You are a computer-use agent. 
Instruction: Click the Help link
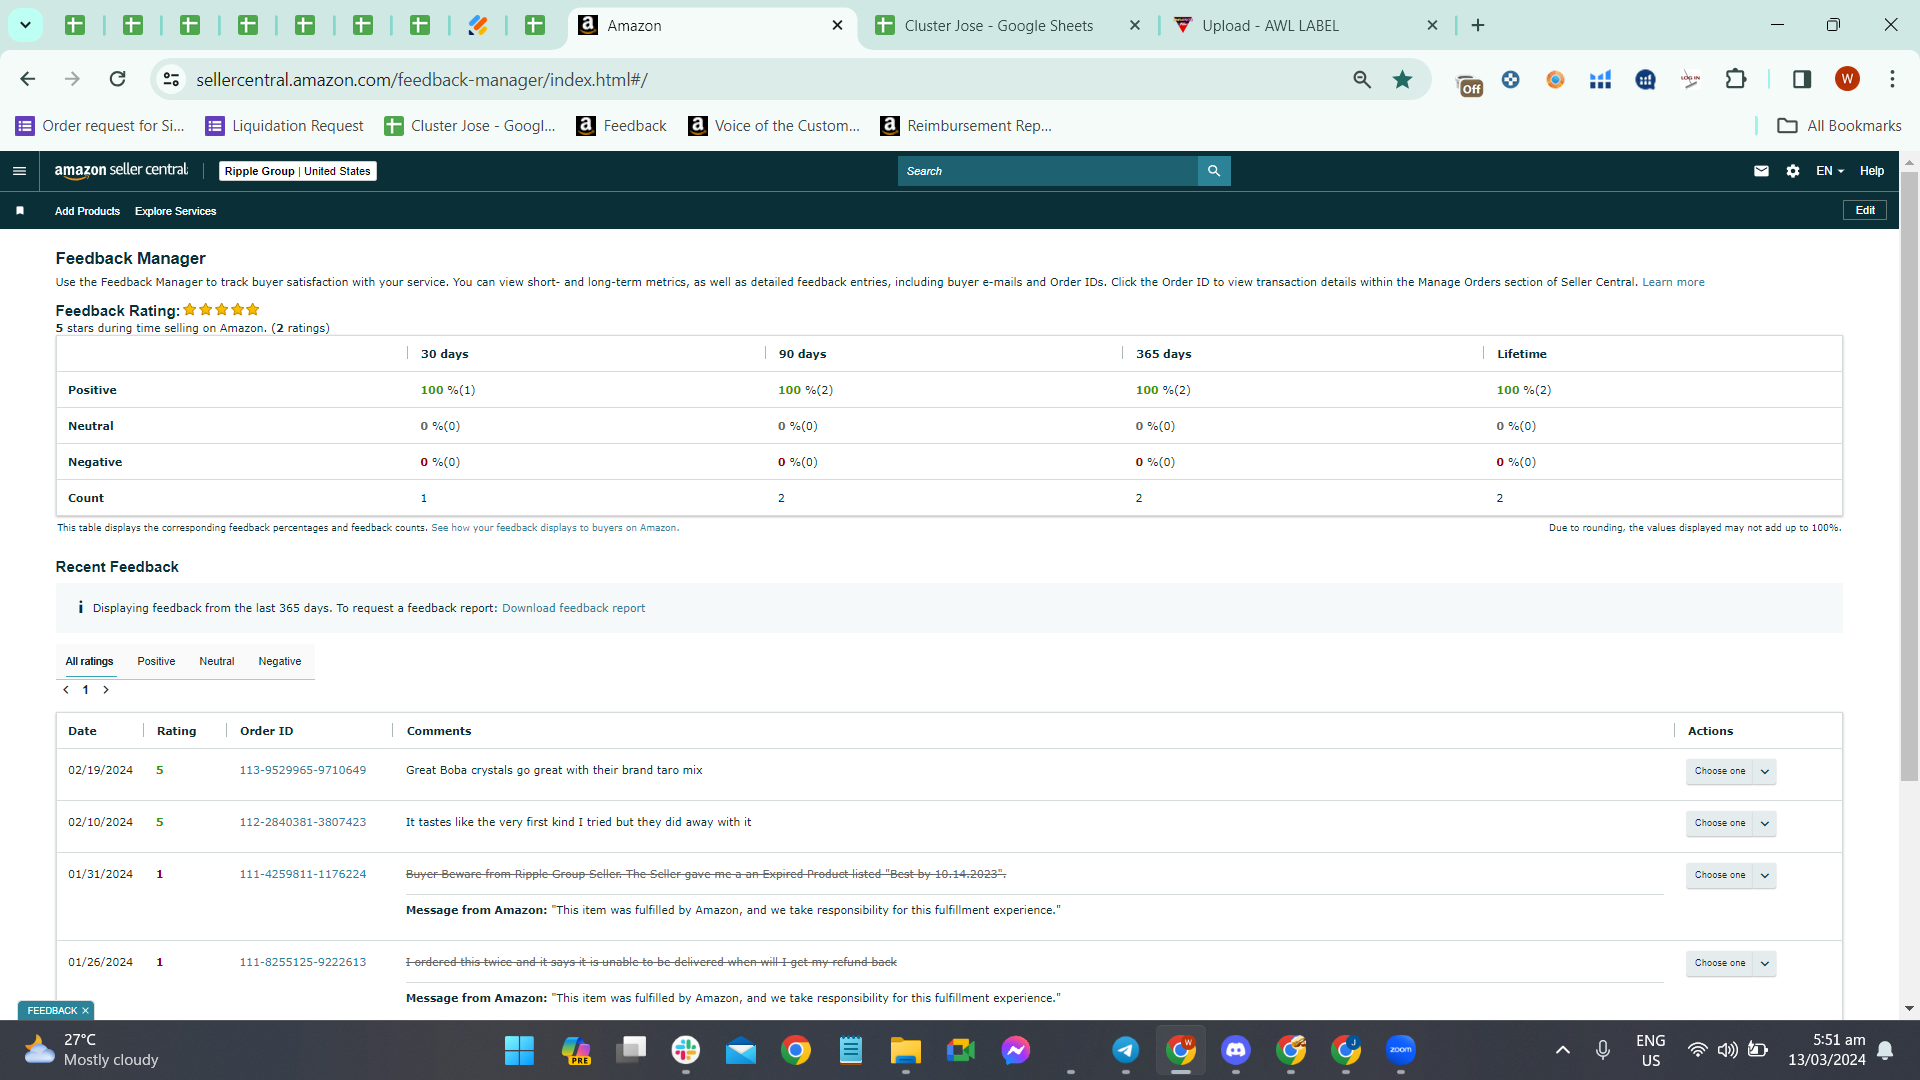(1872, 171)
